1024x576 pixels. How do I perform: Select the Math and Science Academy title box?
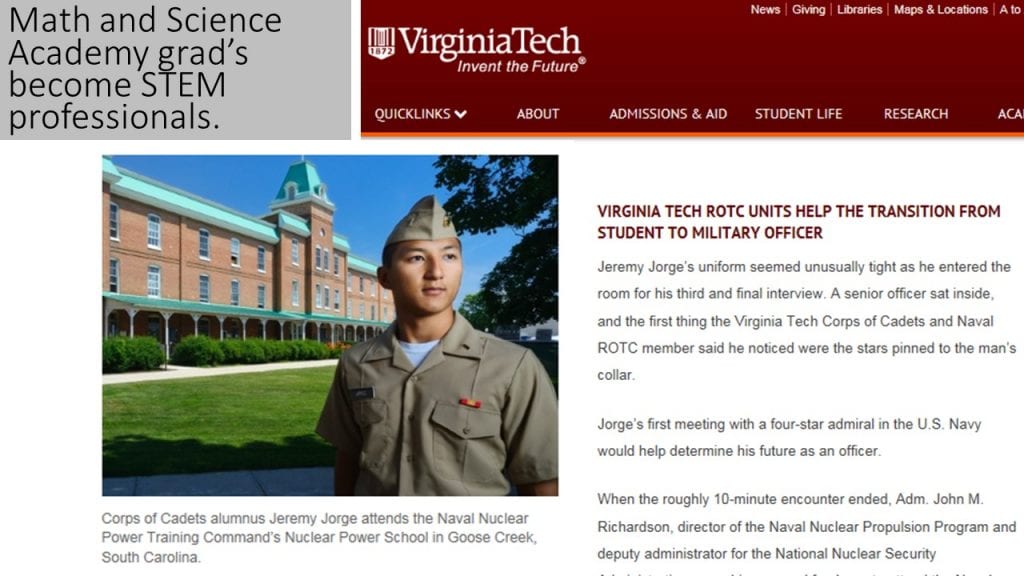coord(176,69)
